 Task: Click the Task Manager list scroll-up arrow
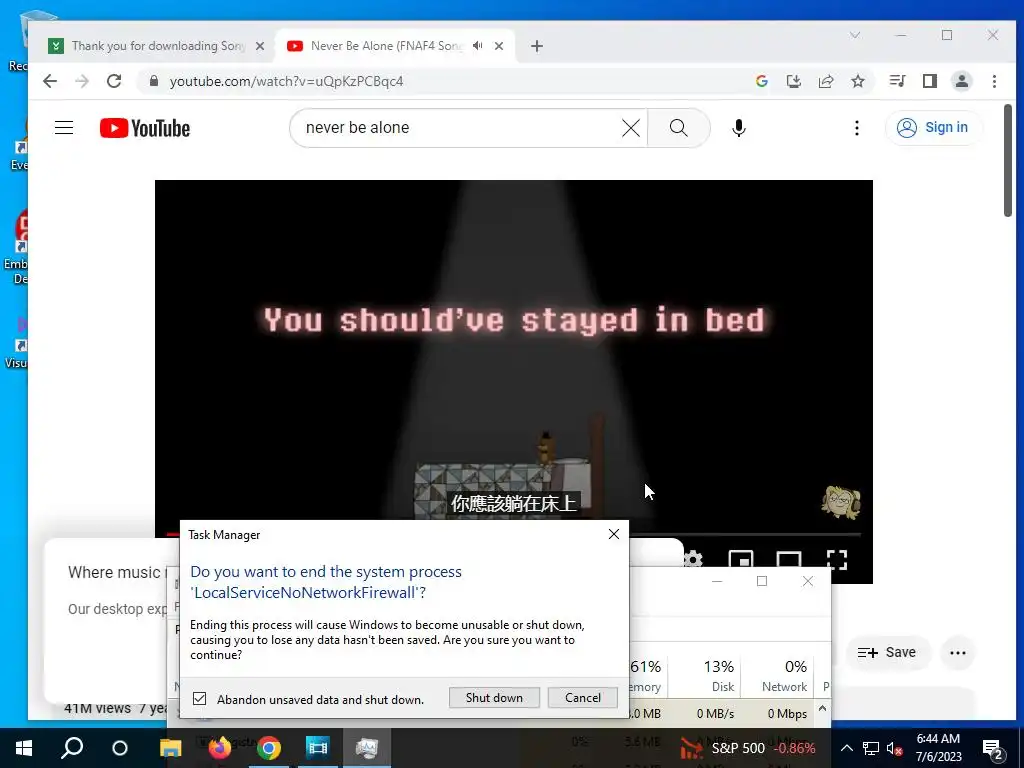click(822, 709)
